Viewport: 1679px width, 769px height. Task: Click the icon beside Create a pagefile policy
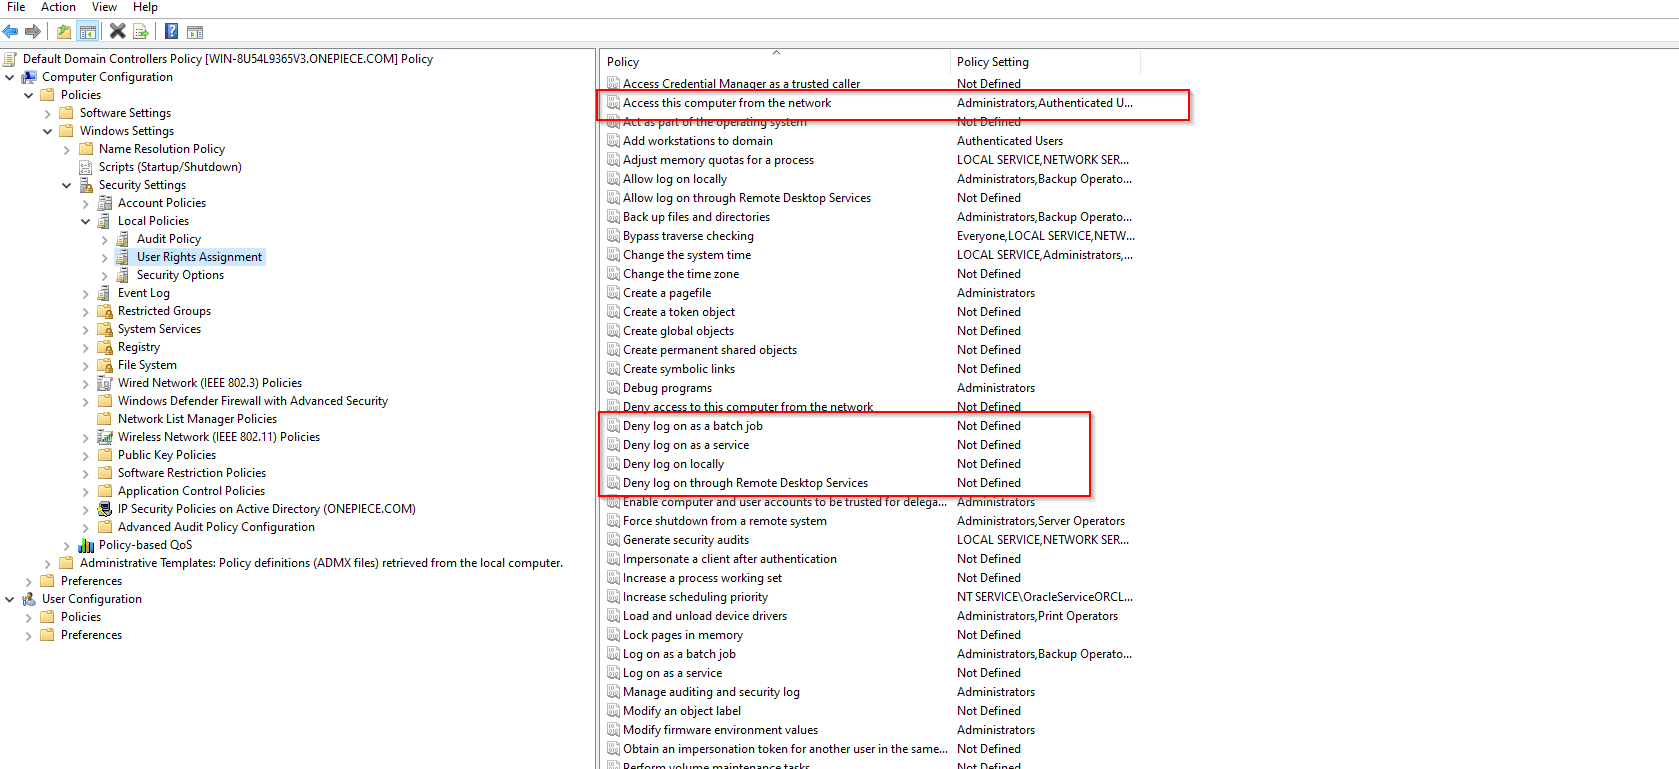click(x=614, y=293)
